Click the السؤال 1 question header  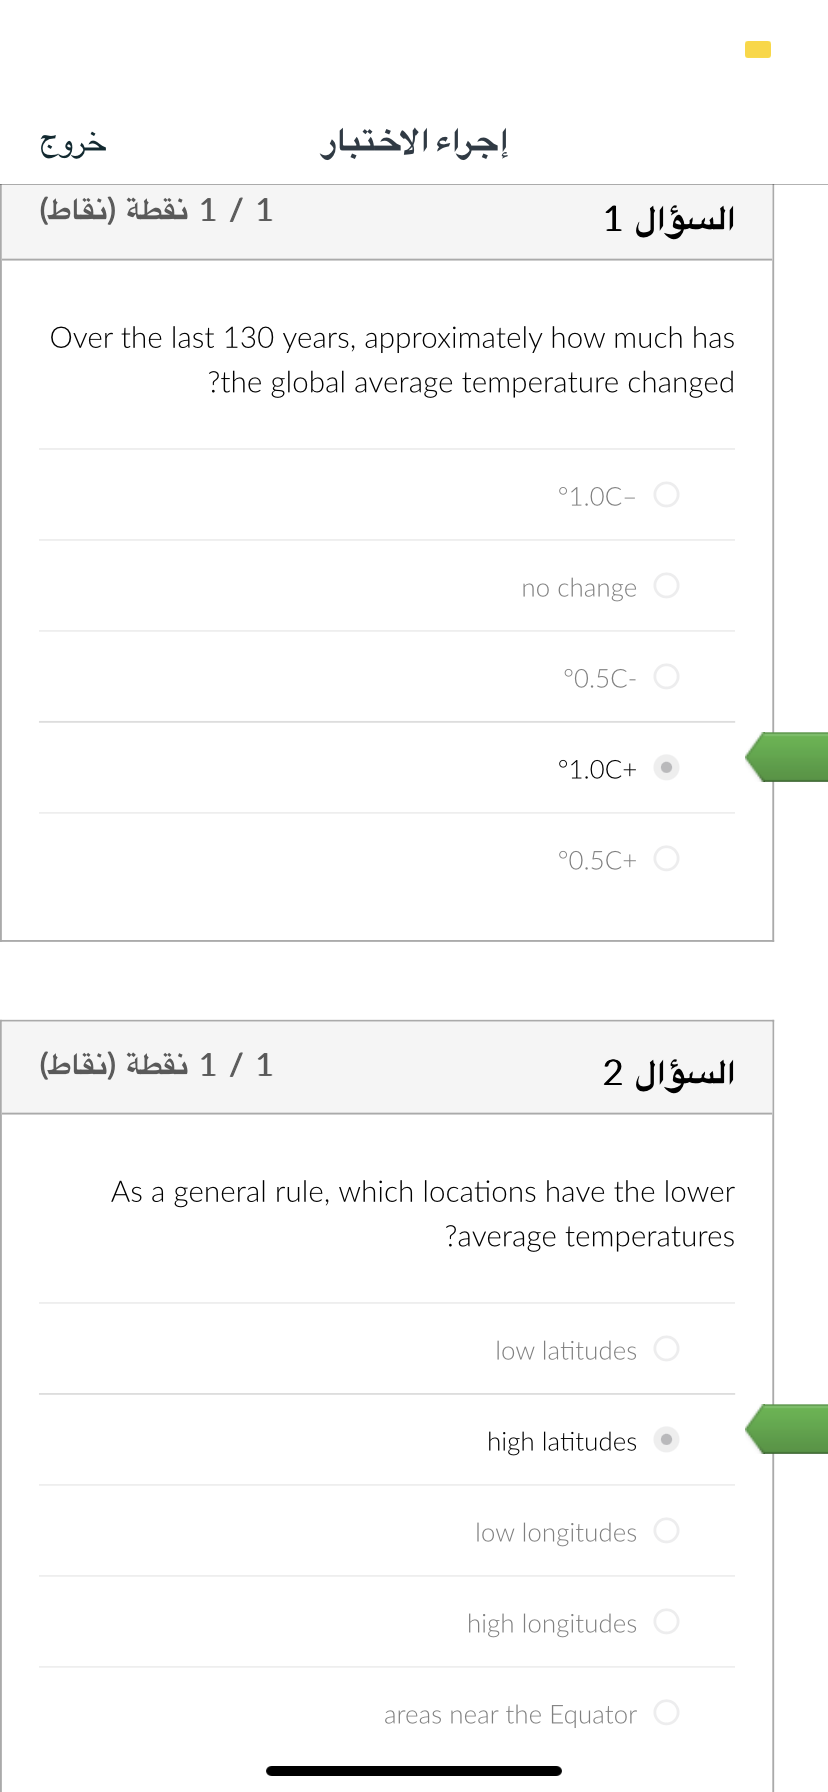(668, 219)
